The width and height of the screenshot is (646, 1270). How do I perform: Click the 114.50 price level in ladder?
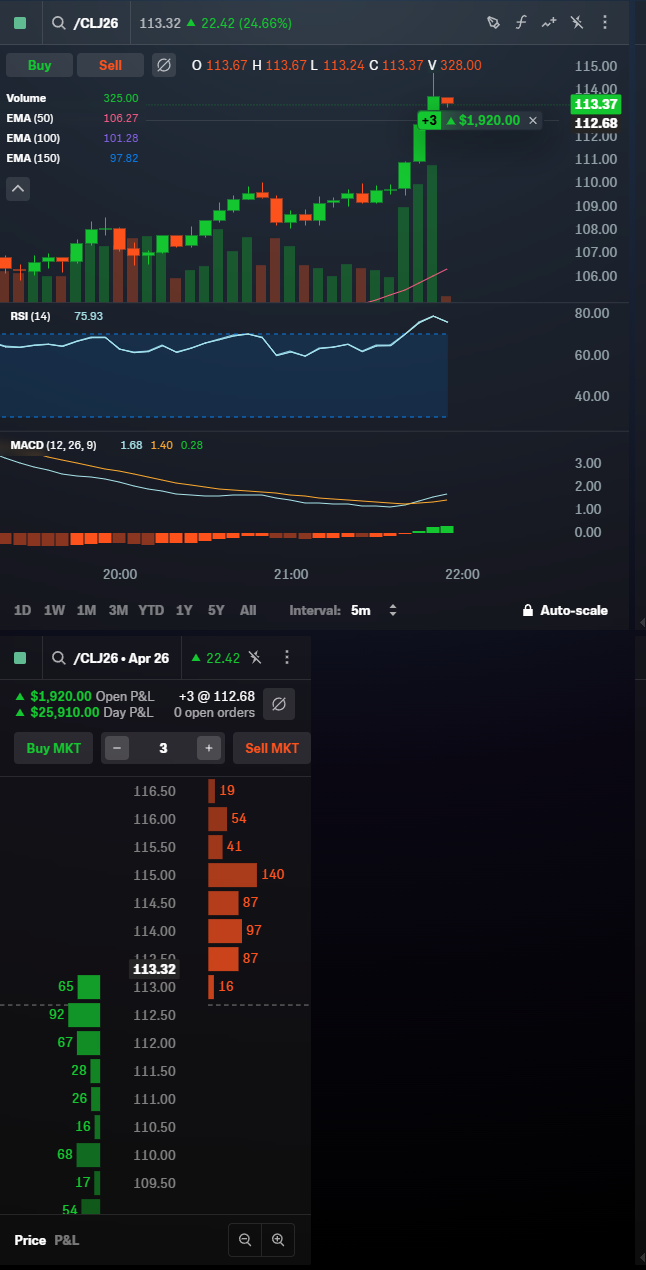[x=155, y=903]
